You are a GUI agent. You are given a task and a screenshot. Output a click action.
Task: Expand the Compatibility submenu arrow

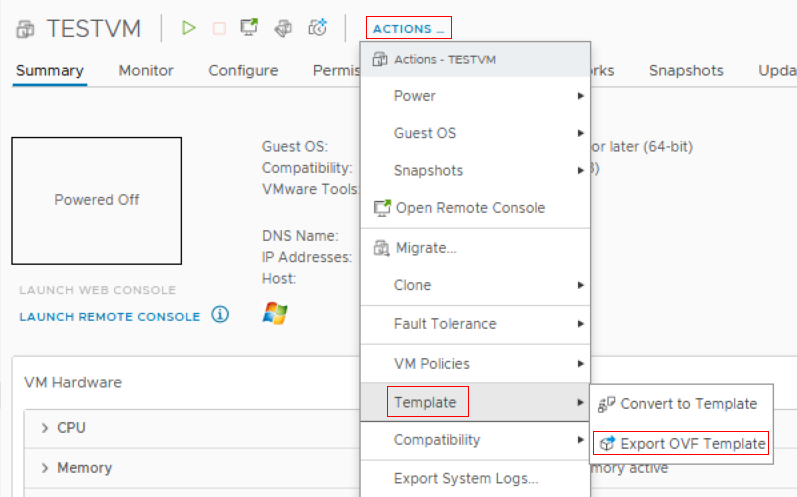click(580, 440)
